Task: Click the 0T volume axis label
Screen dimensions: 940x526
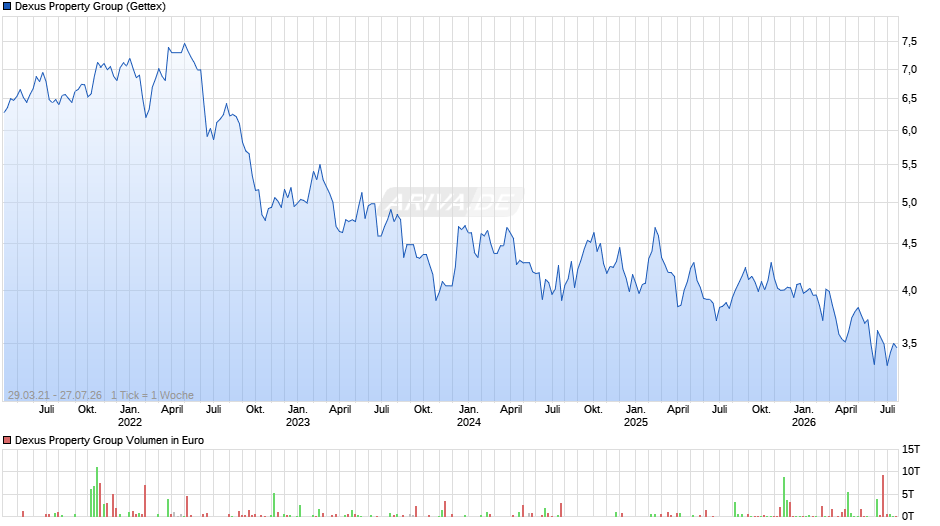Action: click(x=908, y=516)
